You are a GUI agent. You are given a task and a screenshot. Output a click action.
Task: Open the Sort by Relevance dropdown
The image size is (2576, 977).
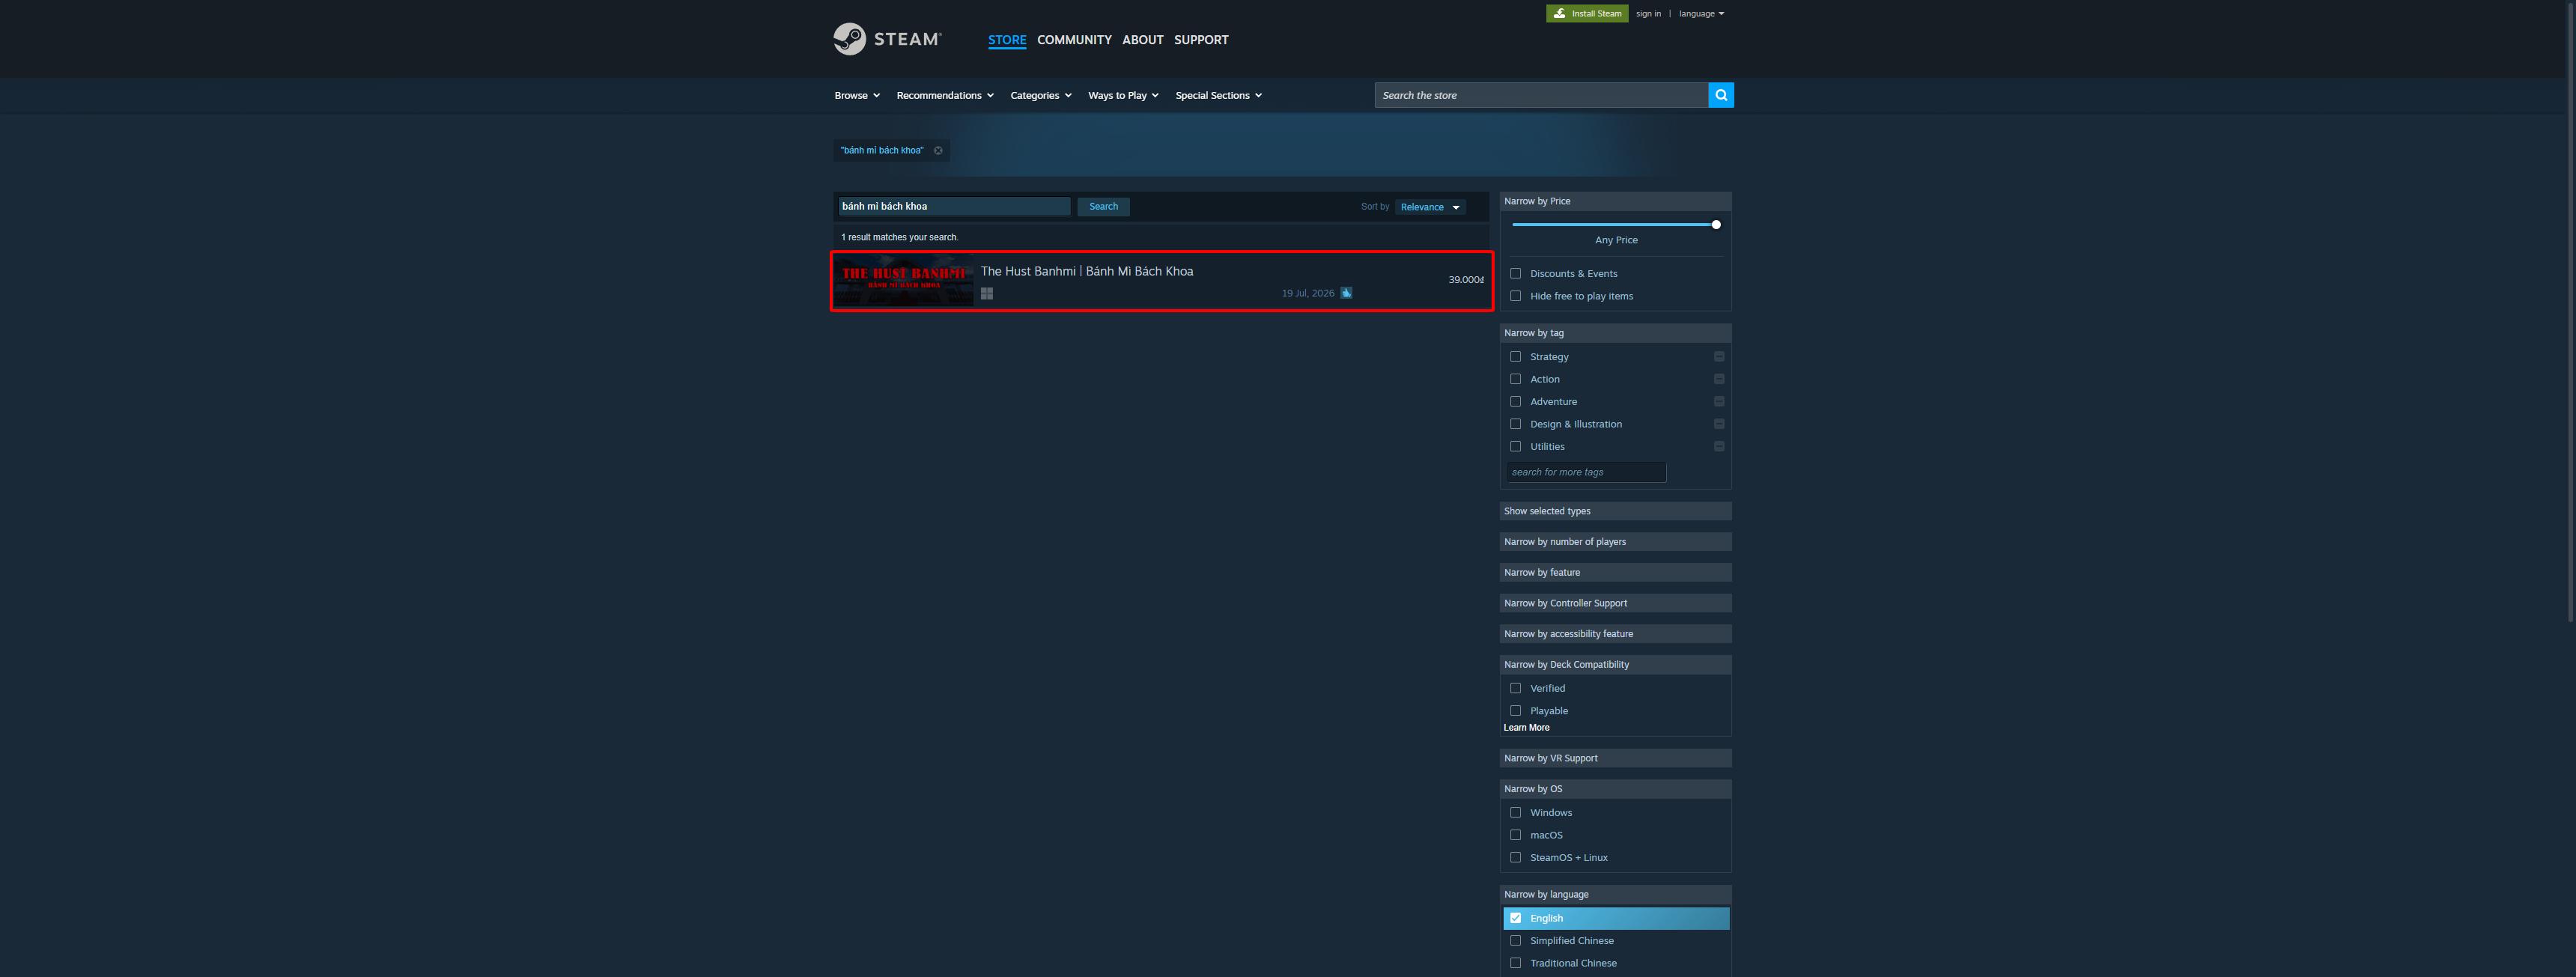tap(1430, 207)
